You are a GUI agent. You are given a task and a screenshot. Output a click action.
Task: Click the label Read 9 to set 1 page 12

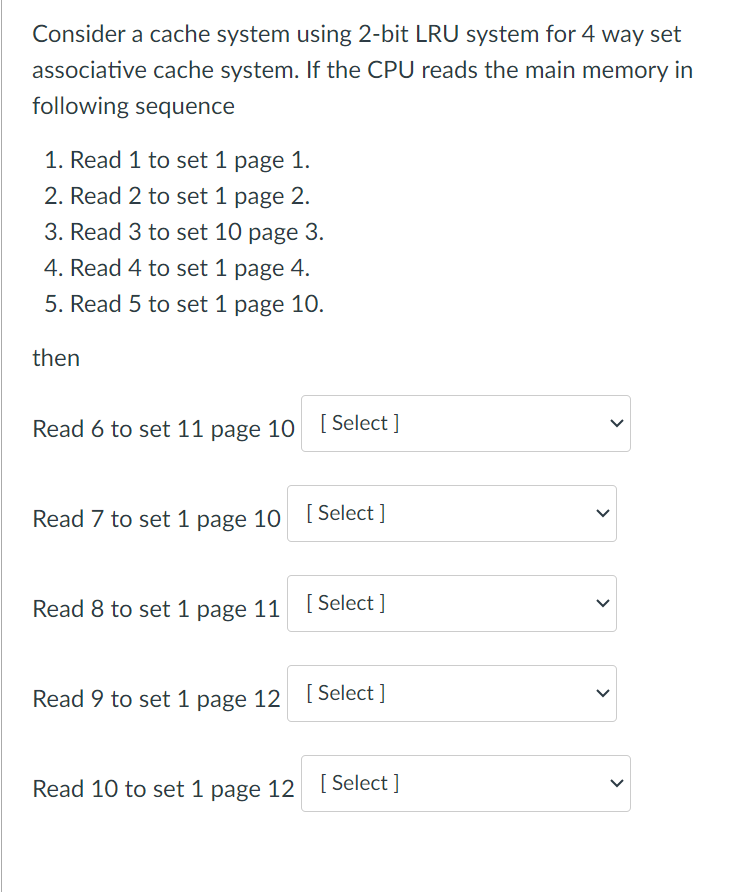click(156, 698)
